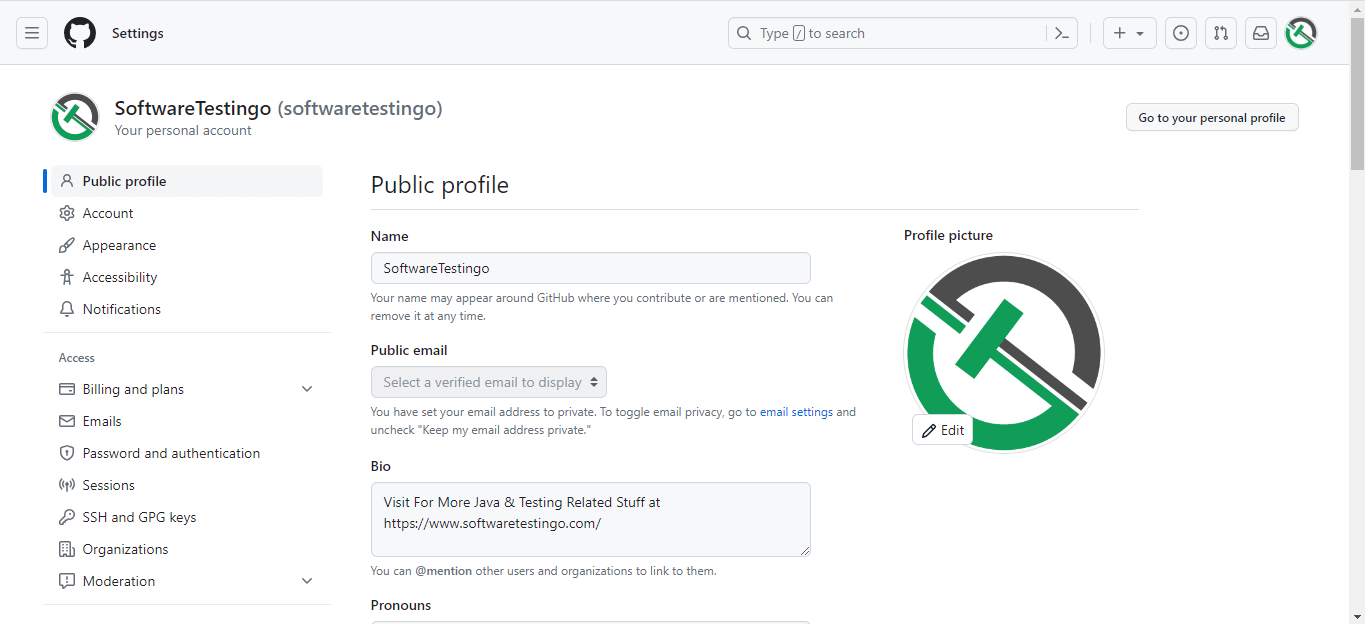Click the Pronouns field label
This screenshot has height=624, width=1365.
tap(401, 605)
